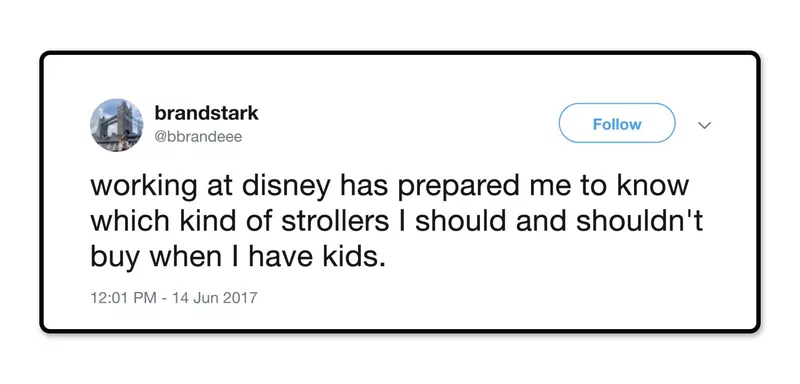Click the date 14 Jun 2017
This screenshot has width=800, height=384.
tap(214, 297)
